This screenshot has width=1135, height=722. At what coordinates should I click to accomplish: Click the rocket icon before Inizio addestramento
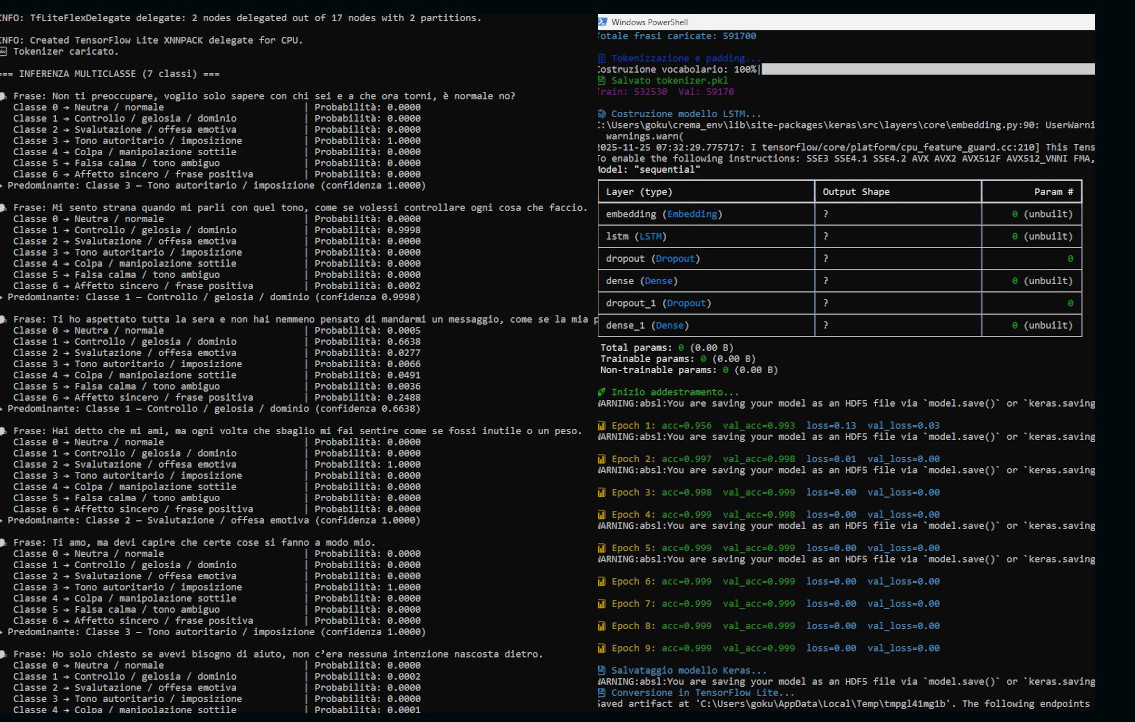click(600, 392)
